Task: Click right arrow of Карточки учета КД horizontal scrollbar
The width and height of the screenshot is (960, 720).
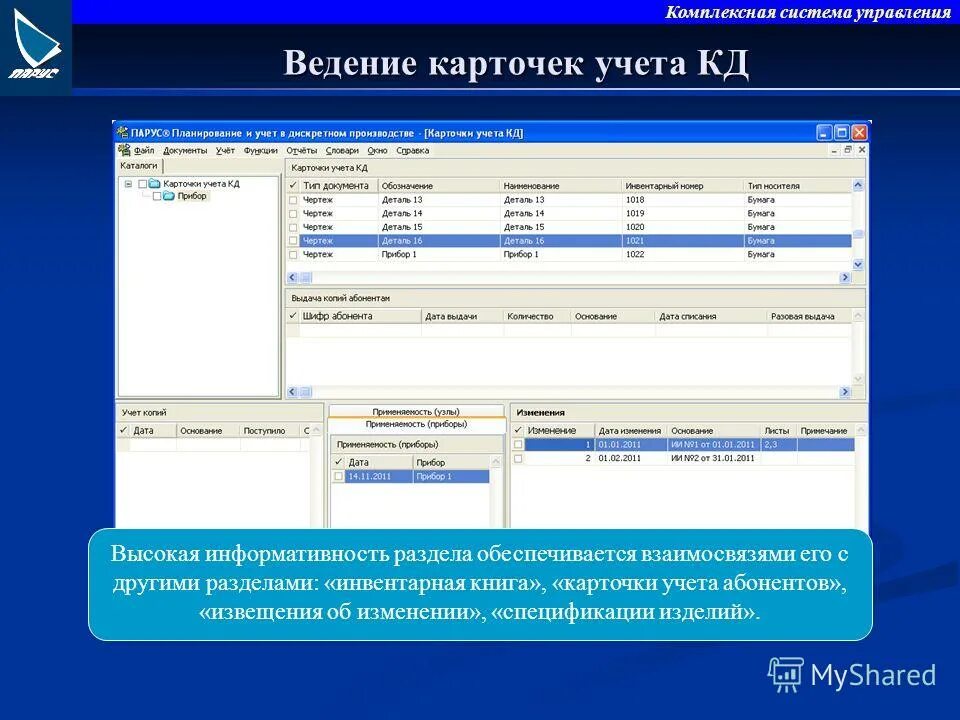Action: tap(845, 277)
